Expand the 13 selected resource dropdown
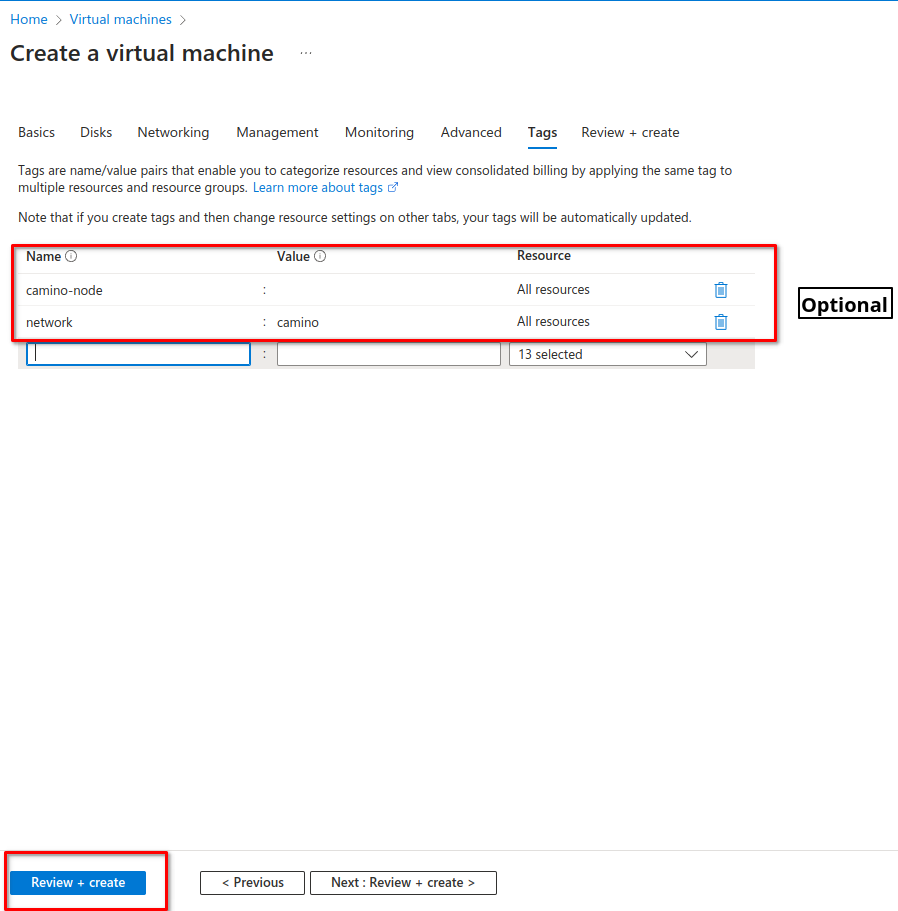The height and width of the screenshot is (911, 898). [x=608, y=354]
